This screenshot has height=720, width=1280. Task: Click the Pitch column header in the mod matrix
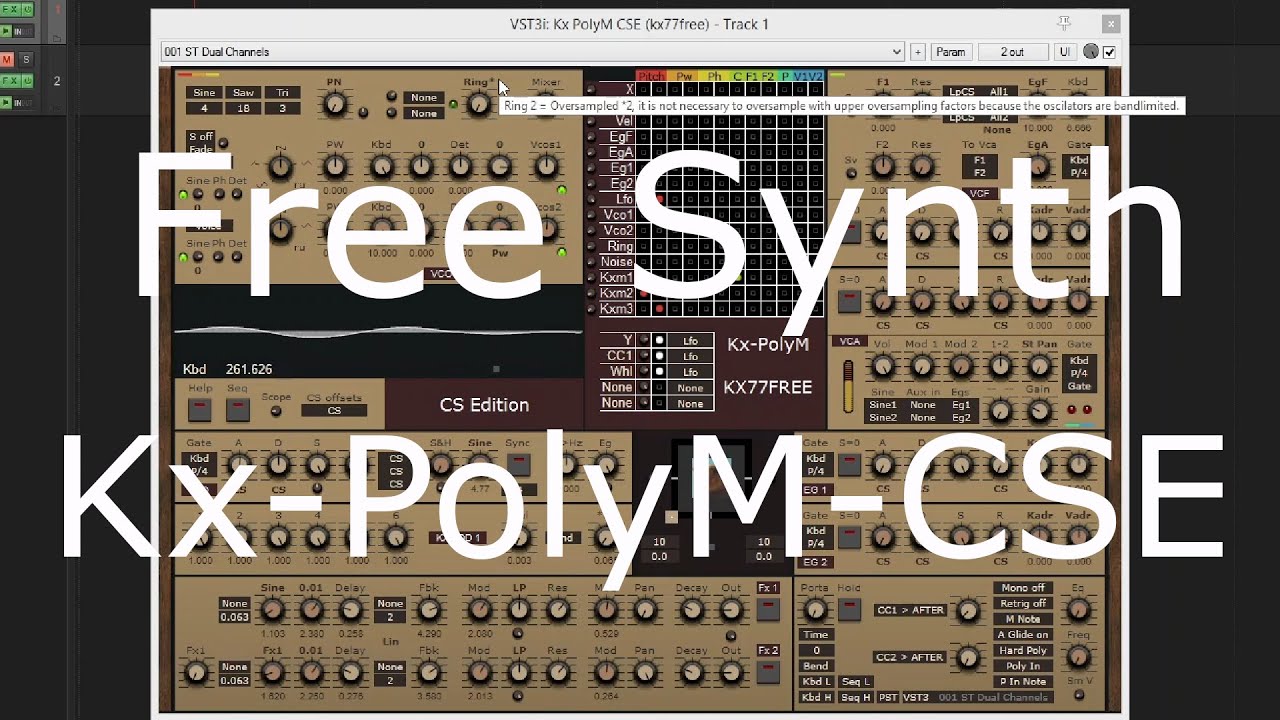[x=651, y=76]
